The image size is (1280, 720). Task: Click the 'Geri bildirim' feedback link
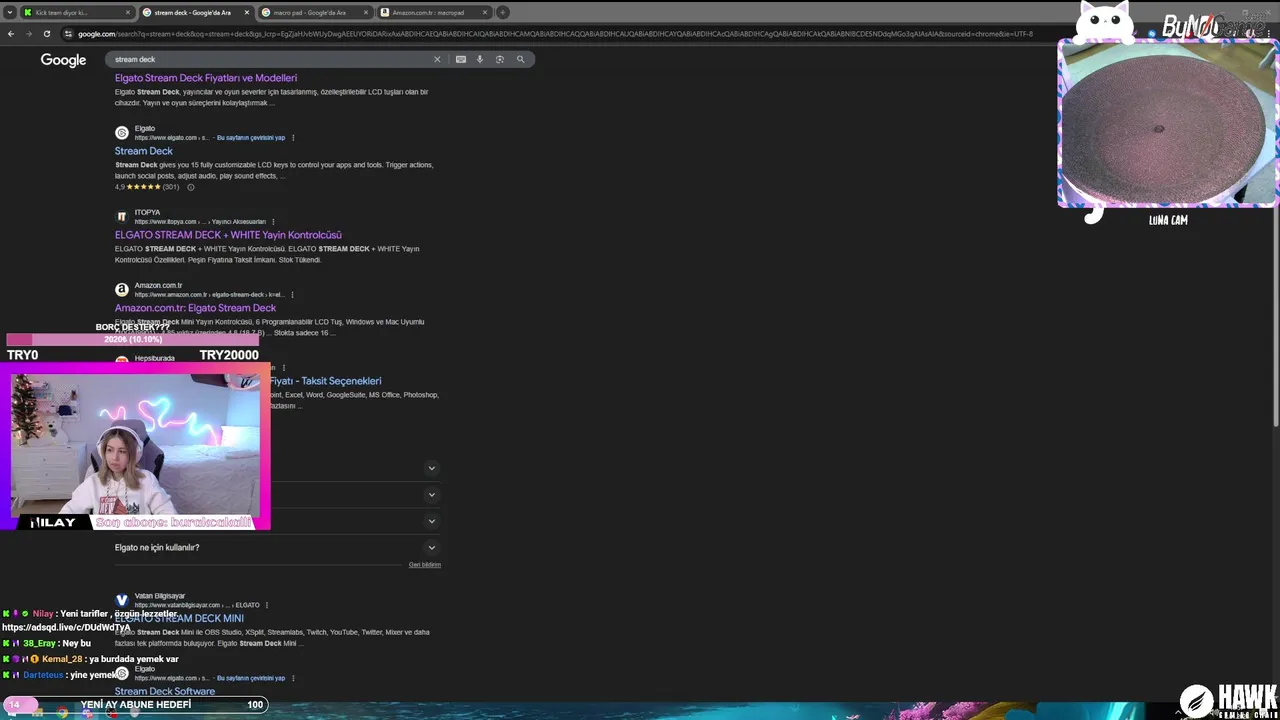(x=425, y=565)
